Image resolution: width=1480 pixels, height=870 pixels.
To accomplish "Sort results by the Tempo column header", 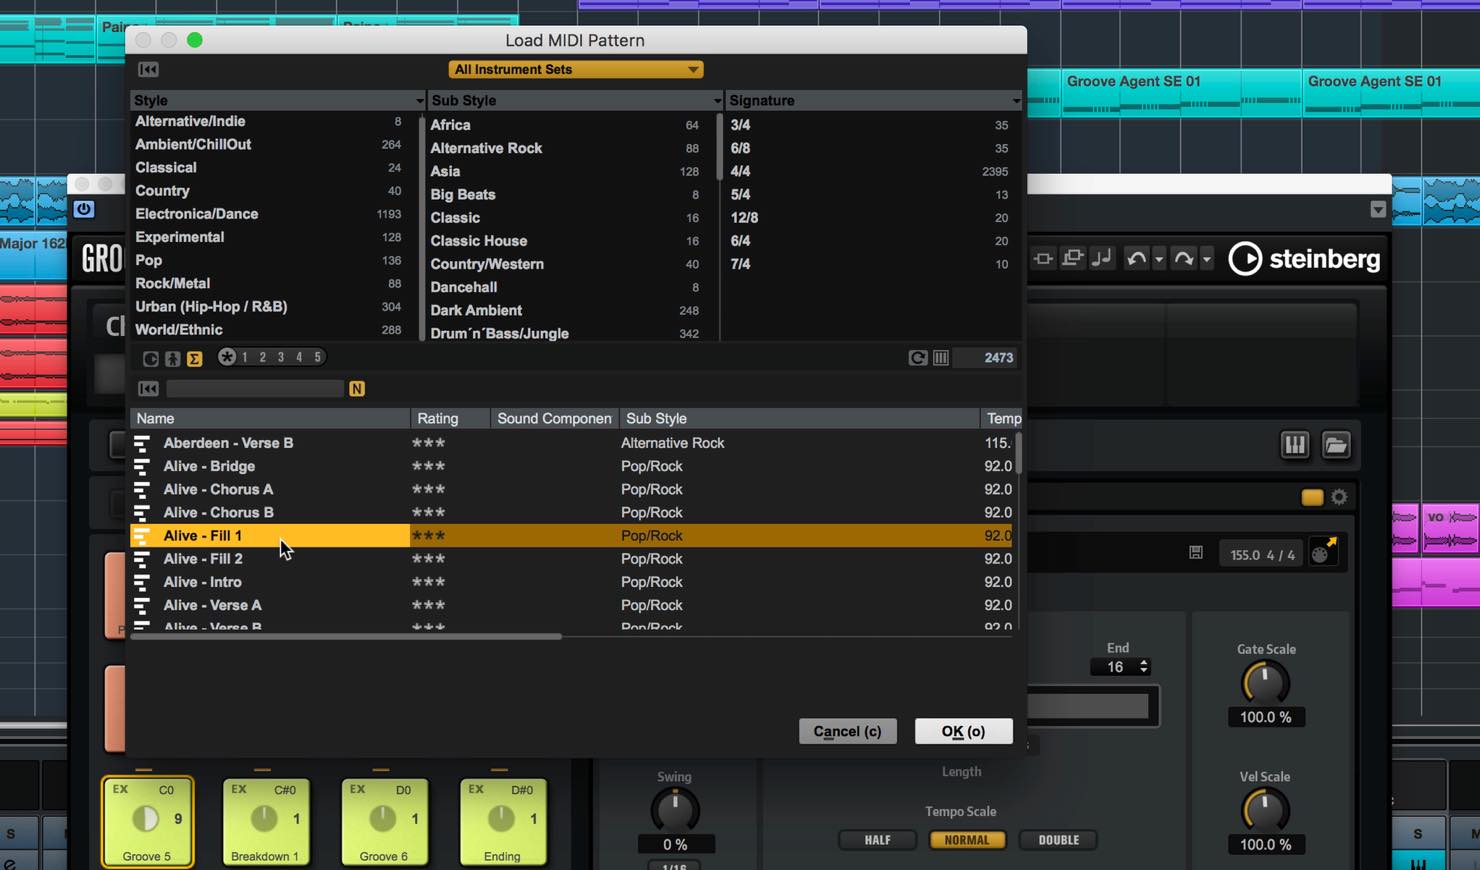I will (1001, 418).
